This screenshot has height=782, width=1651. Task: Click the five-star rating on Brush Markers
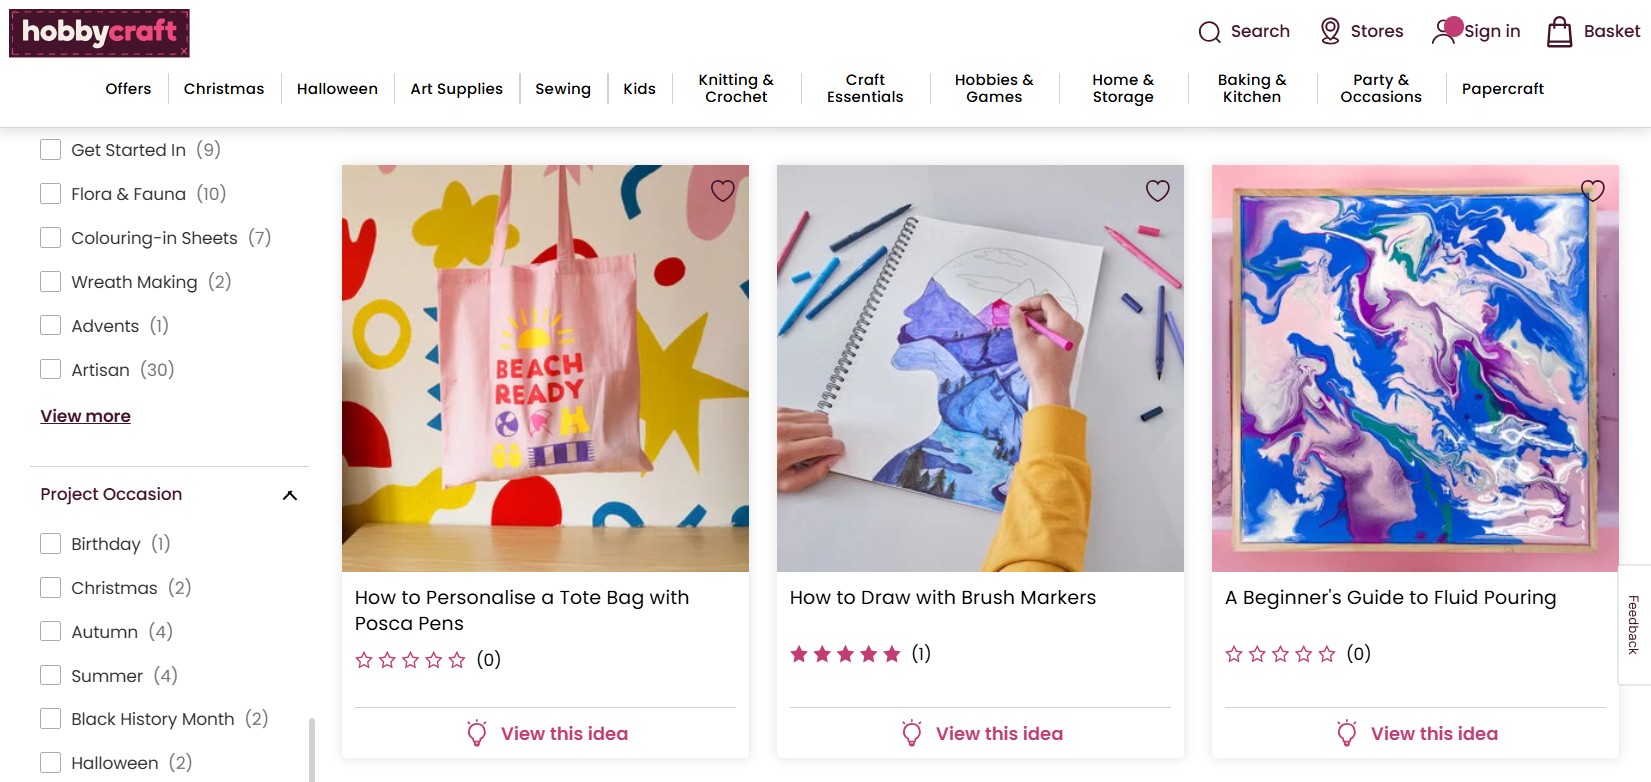pos(845,654)
